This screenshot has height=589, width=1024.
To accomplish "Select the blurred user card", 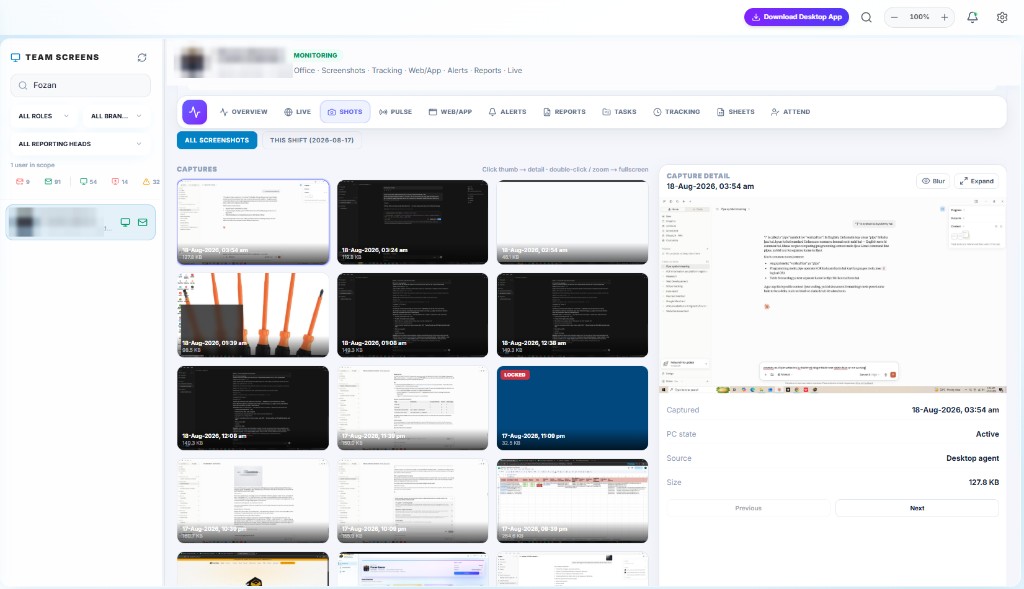I will click(x=81, y=222).
